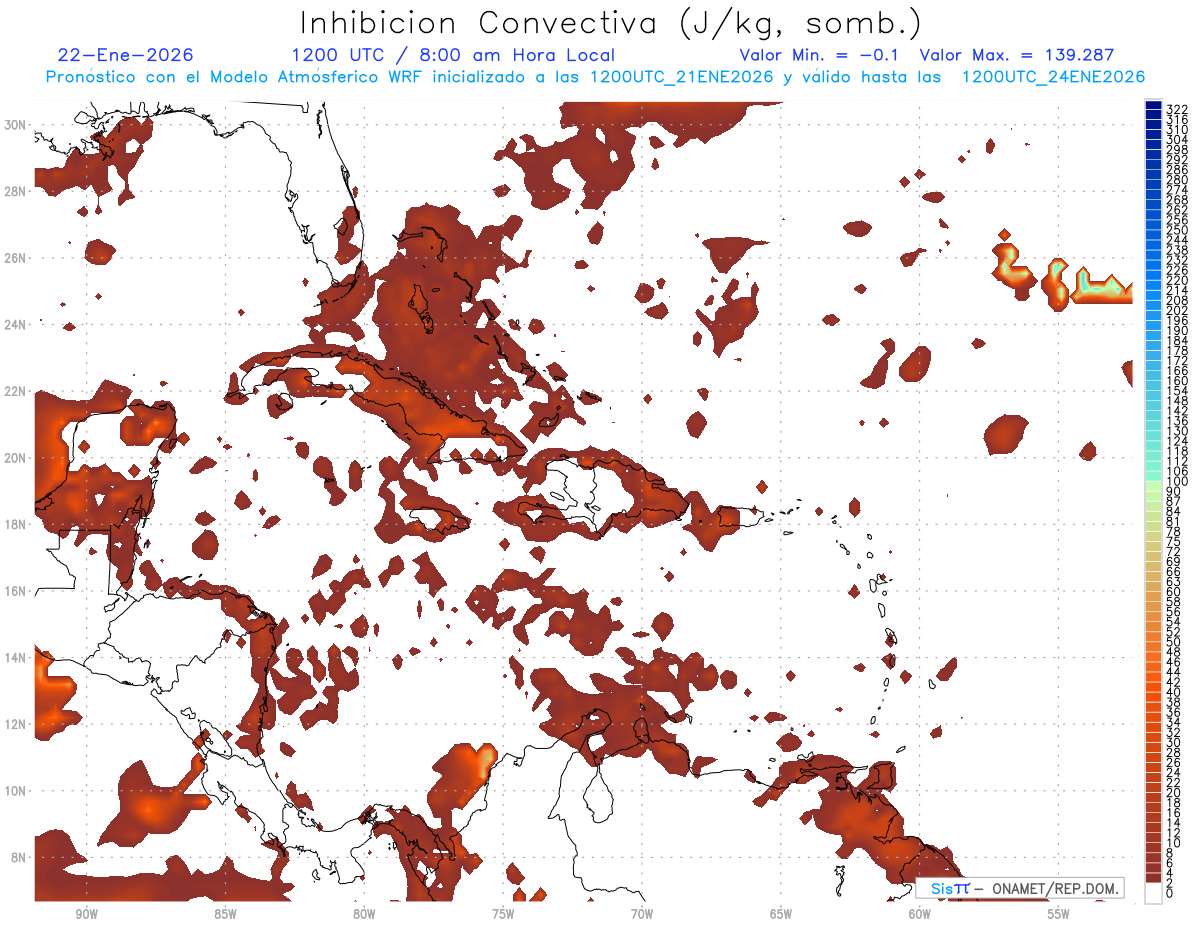Click the colorbar label "60"
Image resolution: width=1200 pixels, height=927 pixels.
point(1174,592)
